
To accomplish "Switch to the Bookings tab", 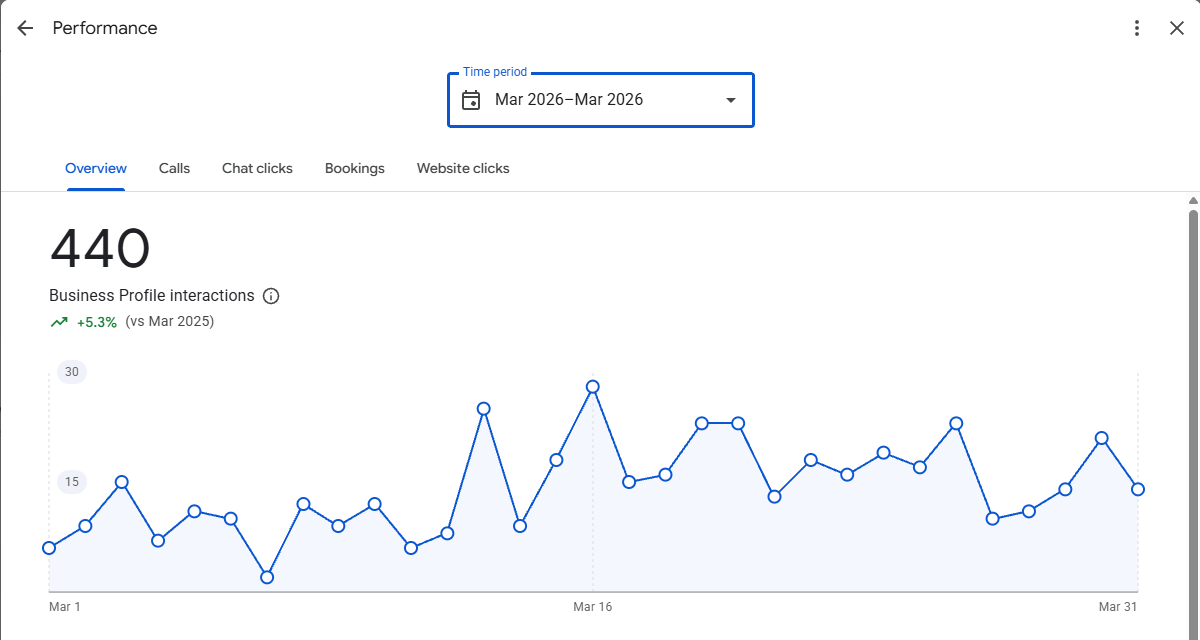I will [x=355, y=168].
